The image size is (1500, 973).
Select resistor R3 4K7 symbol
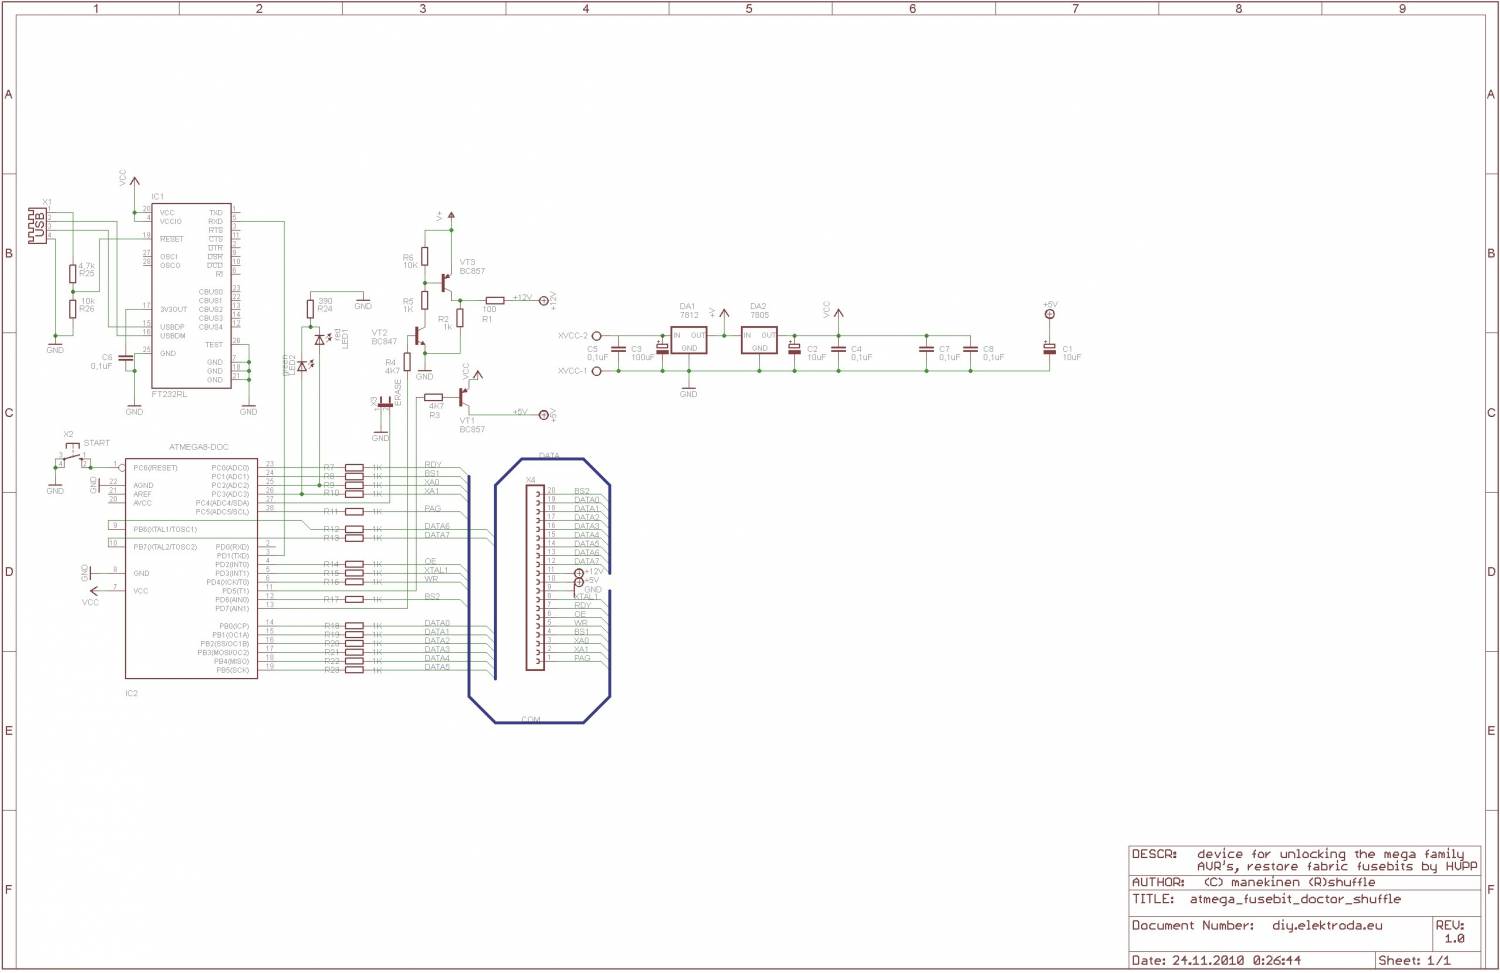tap(433, 397)
